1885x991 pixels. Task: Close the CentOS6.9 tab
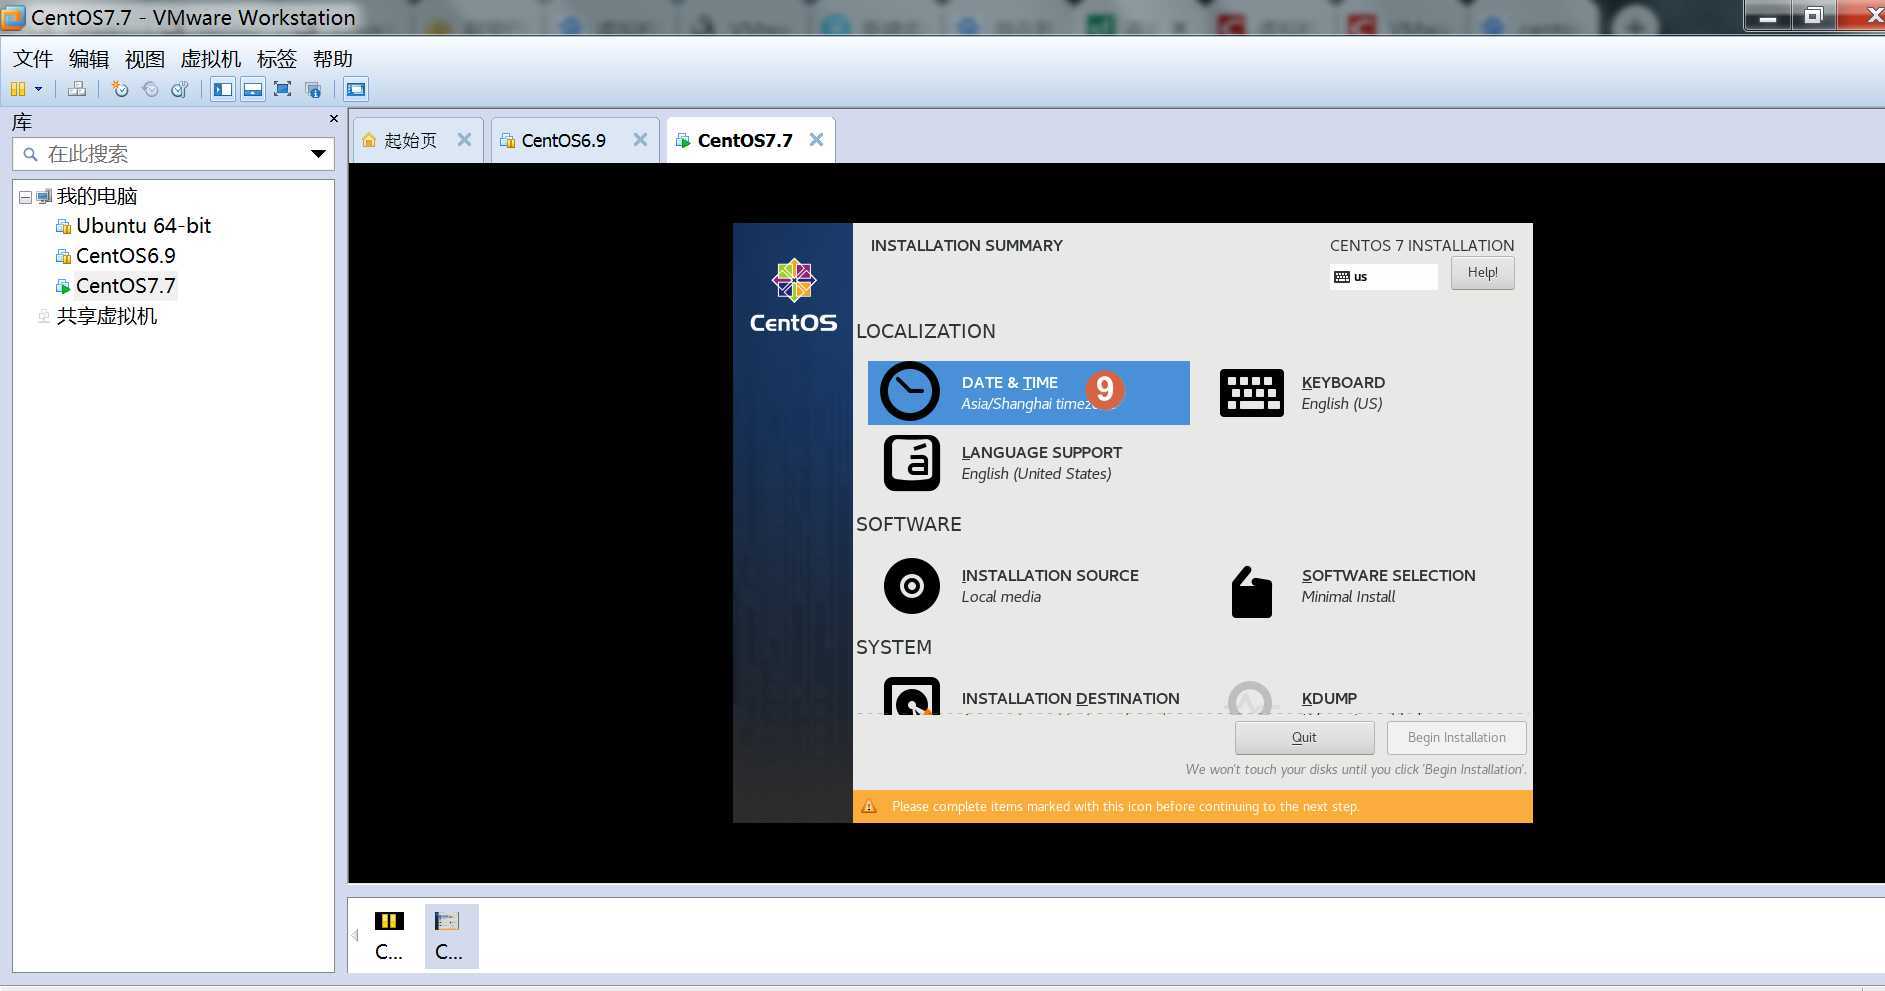[640, 140]
